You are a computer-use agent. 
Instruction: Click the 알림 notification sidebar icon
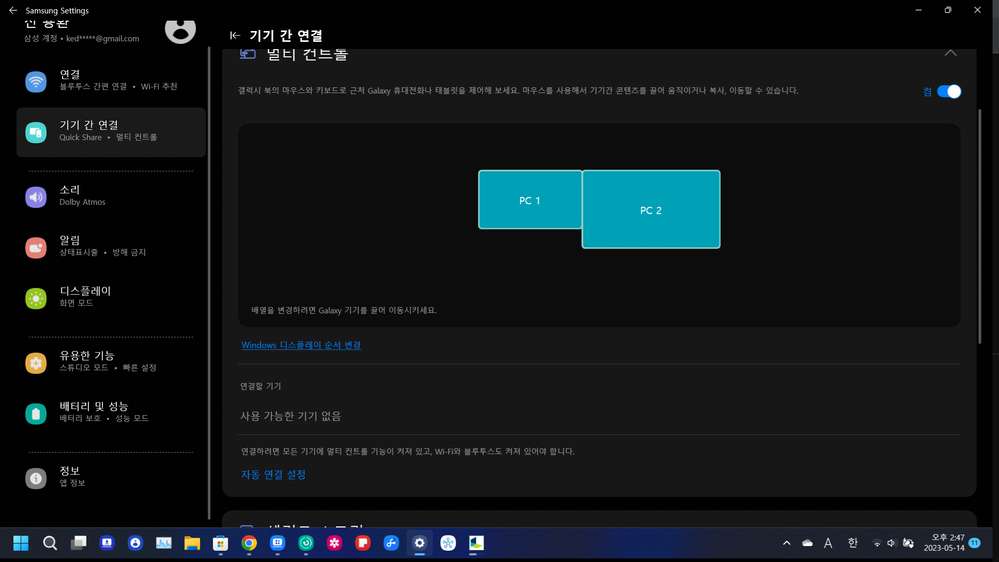point(36,247)
